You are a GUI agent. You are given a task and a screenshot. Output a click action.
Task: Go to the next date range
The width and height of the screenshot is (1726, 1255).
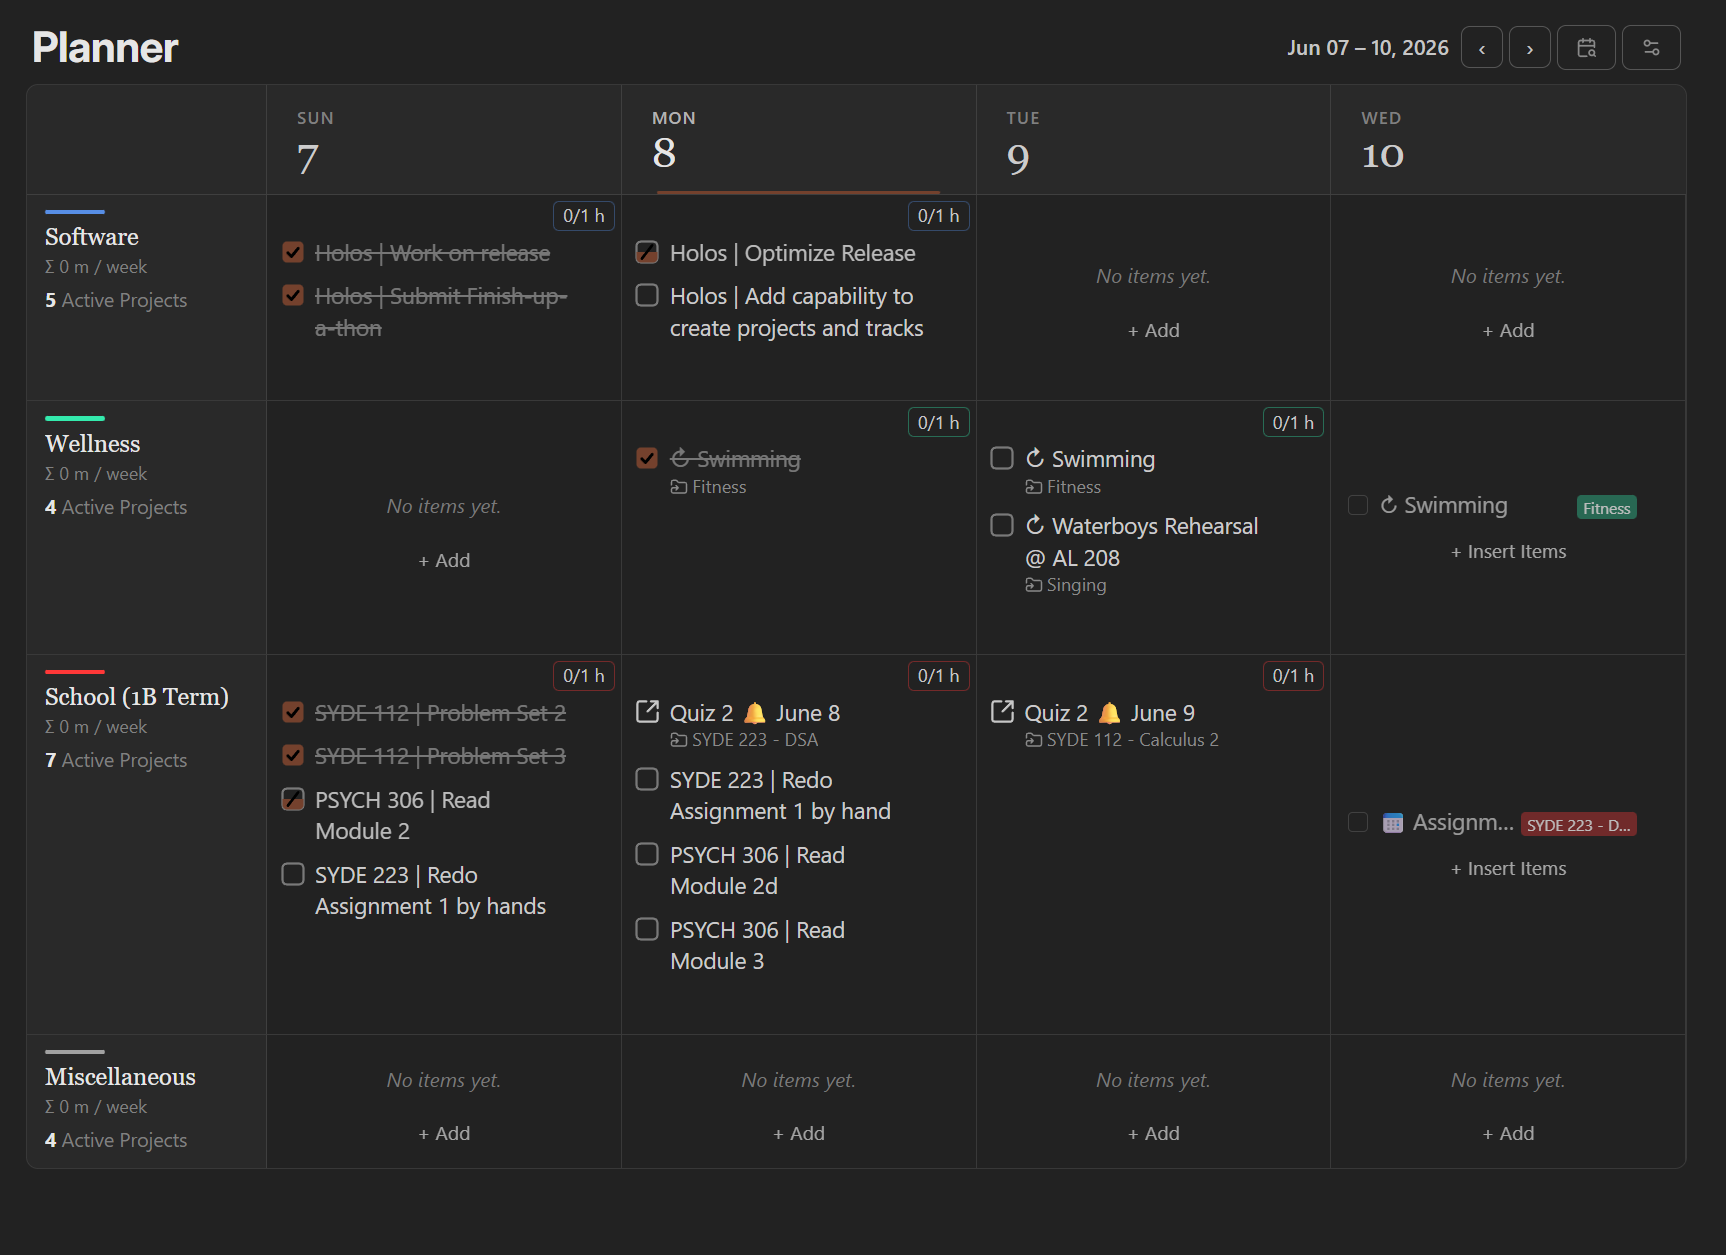1529,48
